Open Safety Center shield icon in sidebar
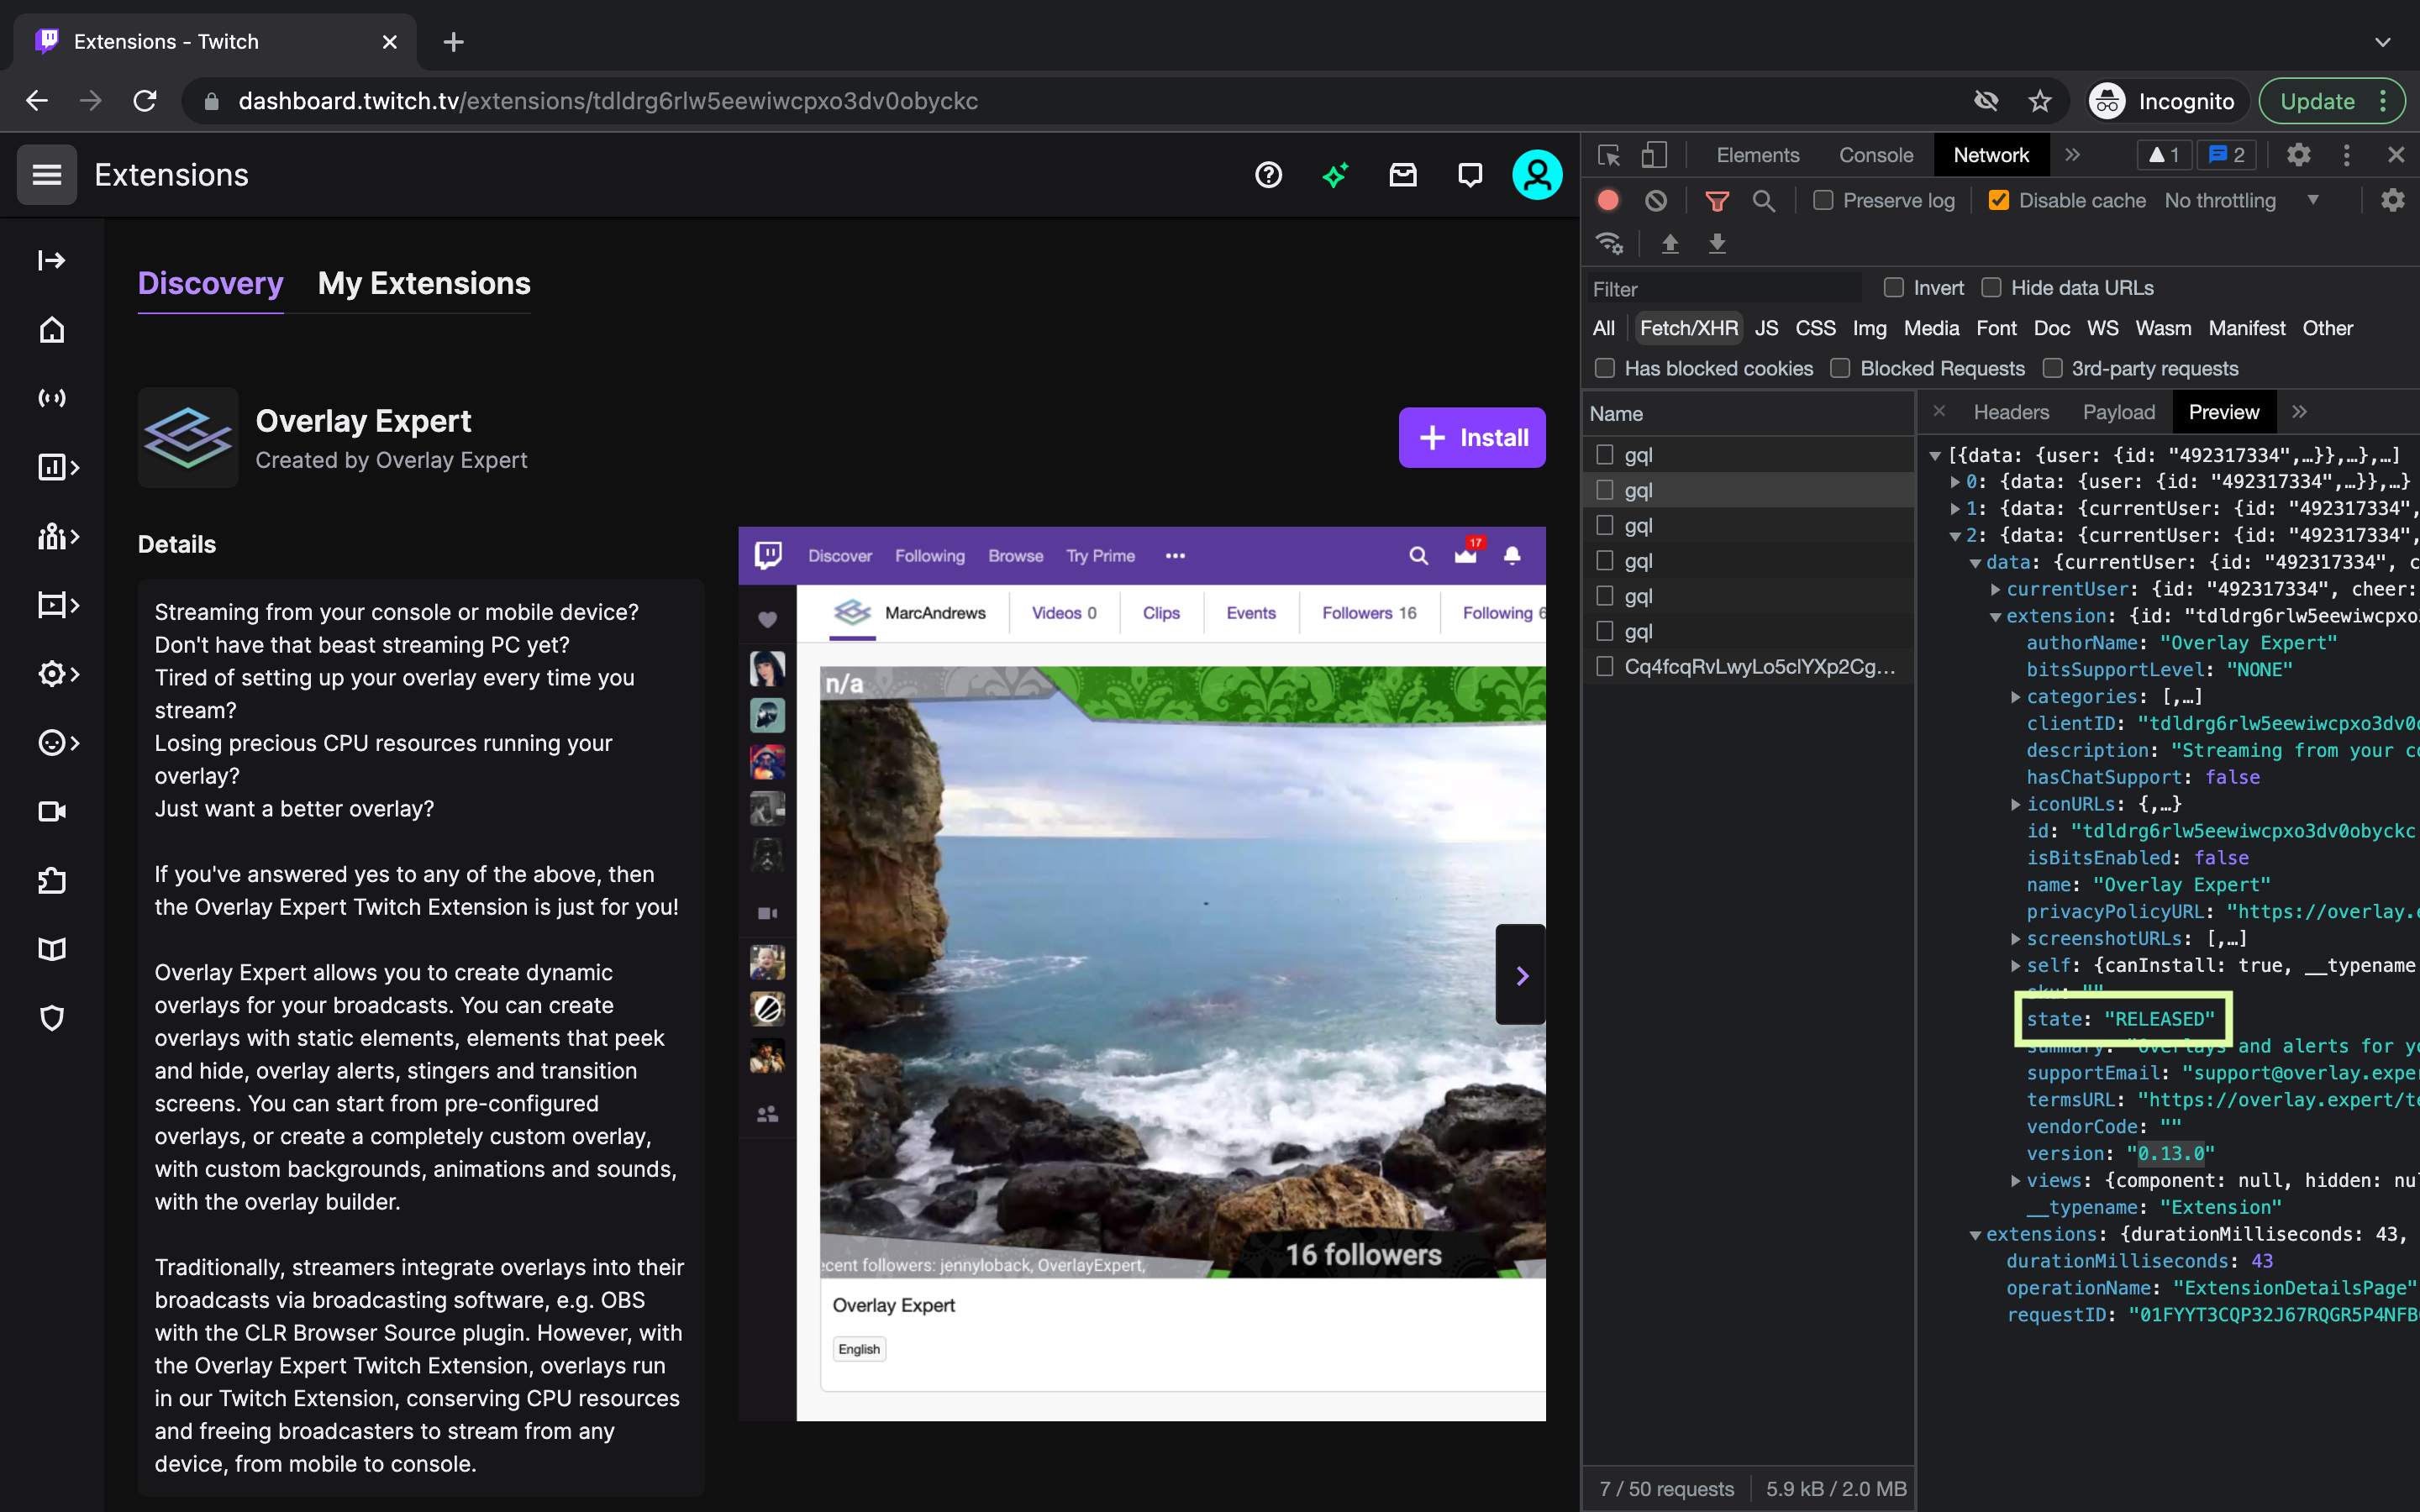 (52, 1018)
